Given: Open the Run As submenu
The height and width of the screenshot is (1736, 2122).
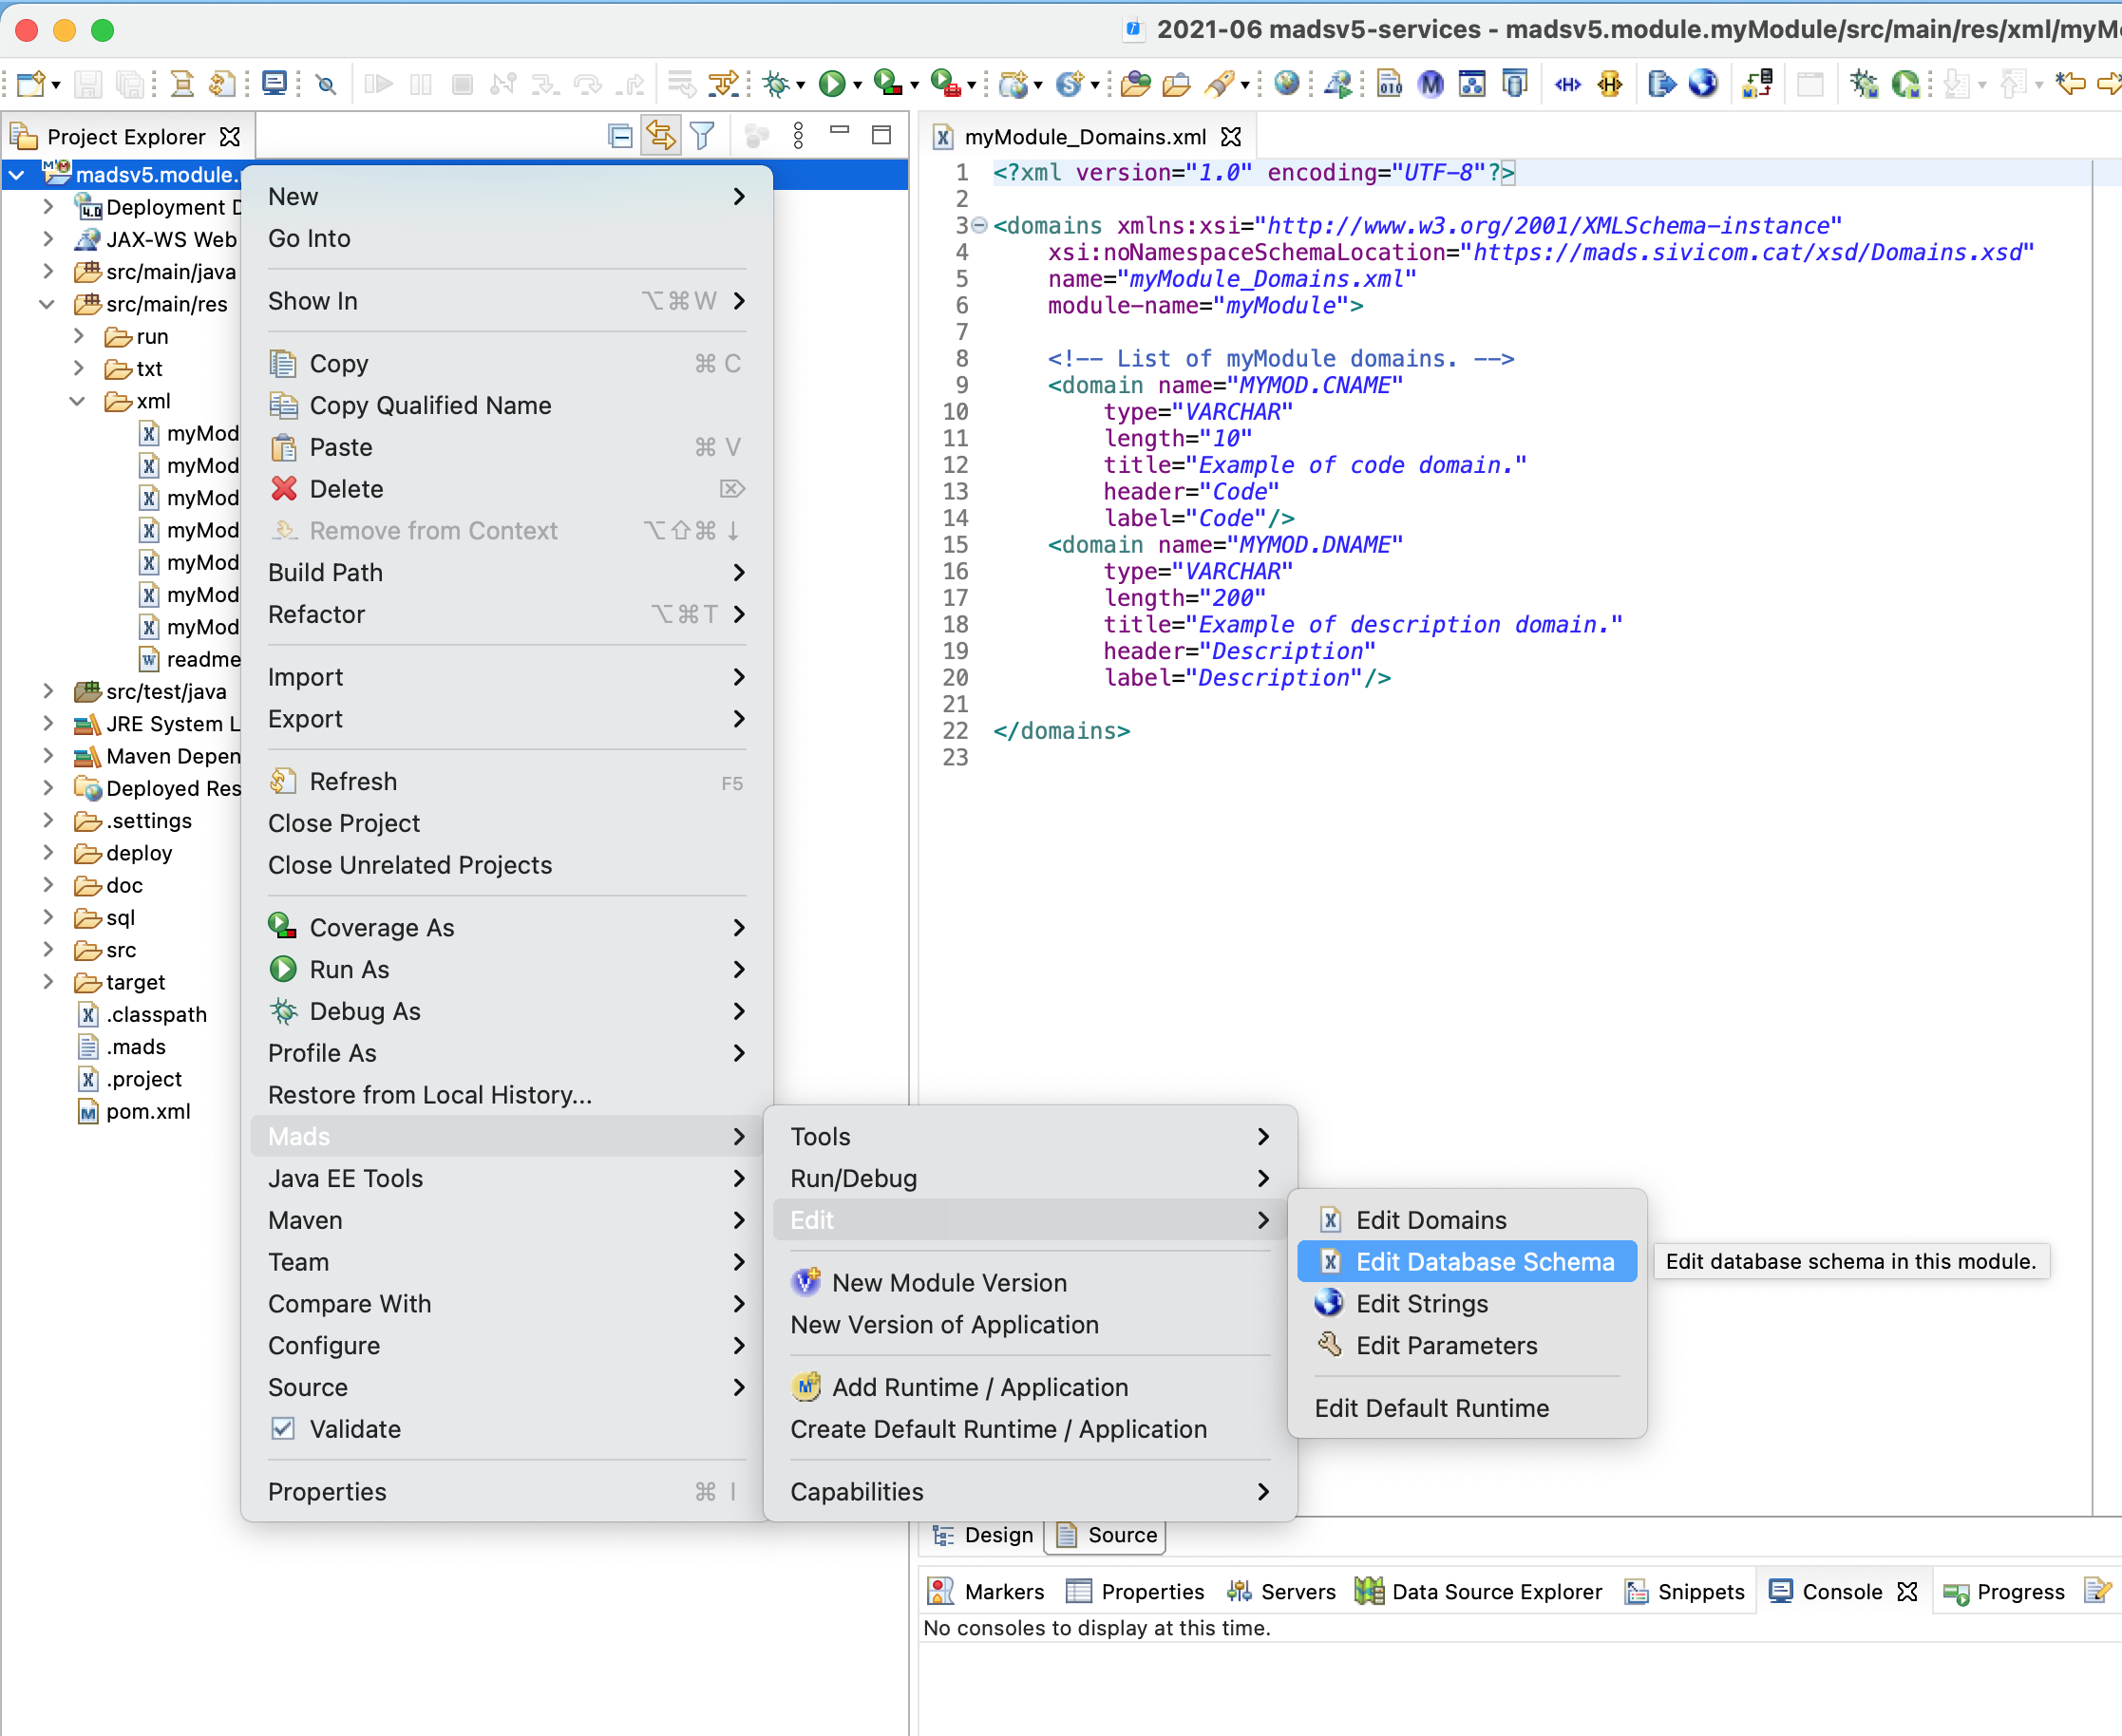Looking at the screenshot, I should [x=348, y=969].
